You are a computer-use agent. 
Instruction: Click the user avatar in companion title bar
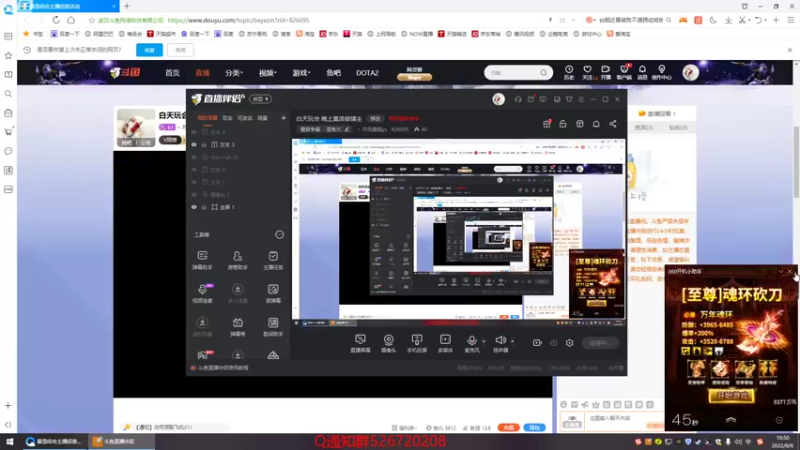(498, 99)
